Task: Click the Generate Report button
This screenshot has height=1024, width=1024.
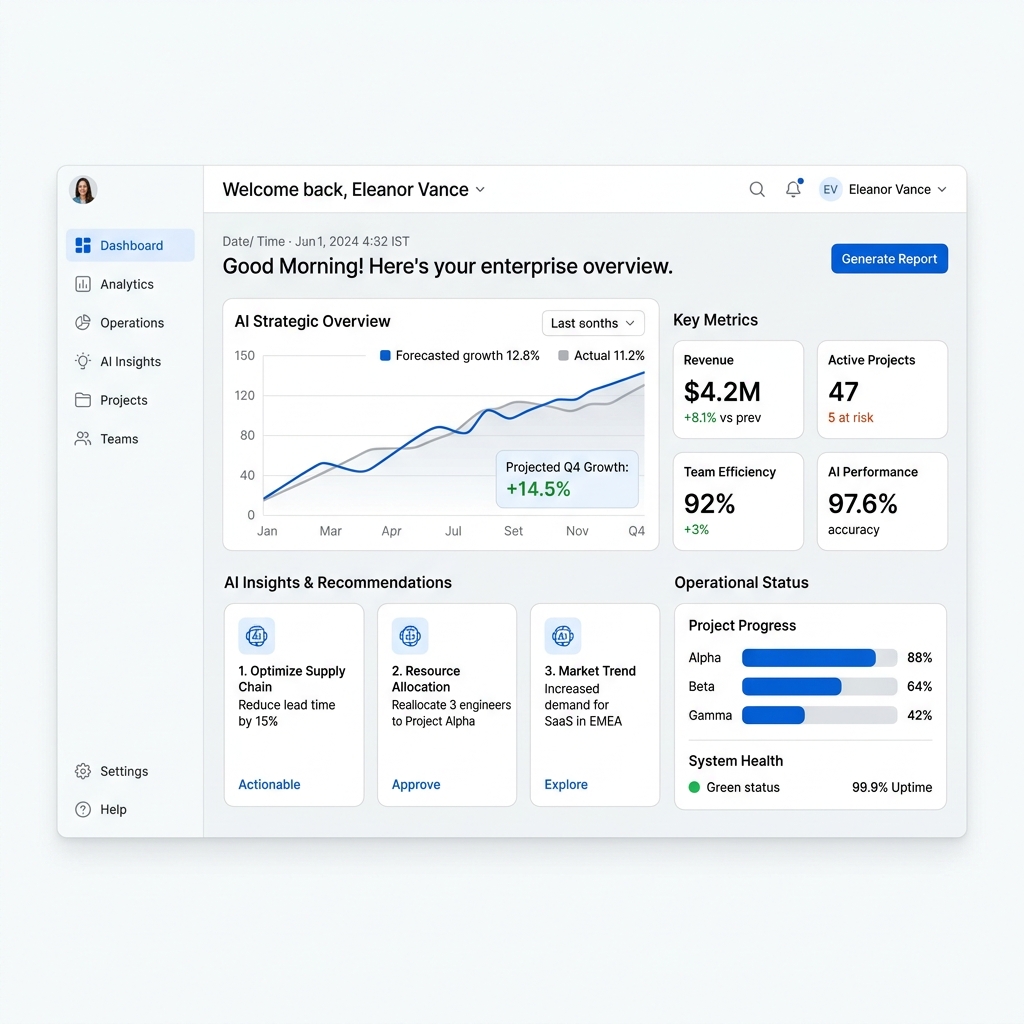Action: (x=889, y=258)
